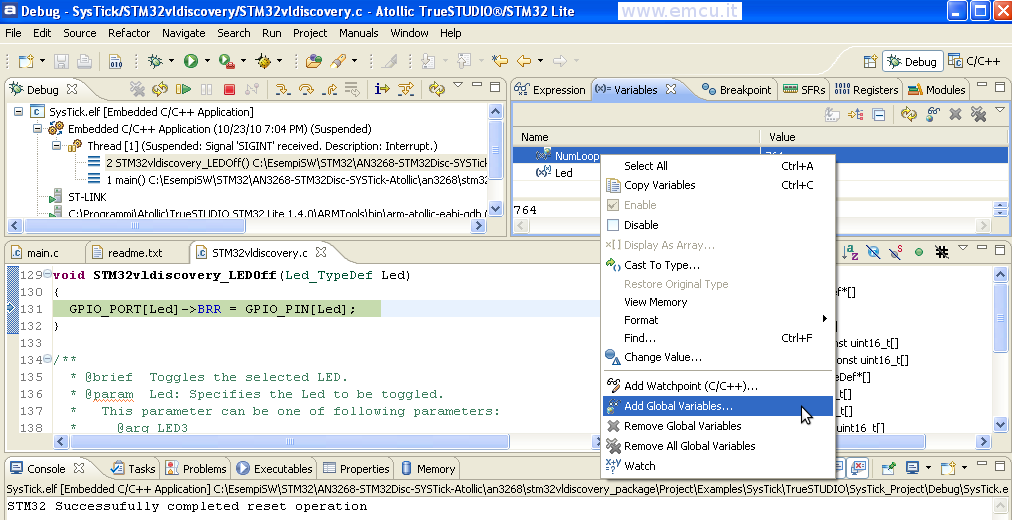The height and width of the screenshot is (520, 1012).
Task: Click the Step Over icon
Action: tap(306, 89)
